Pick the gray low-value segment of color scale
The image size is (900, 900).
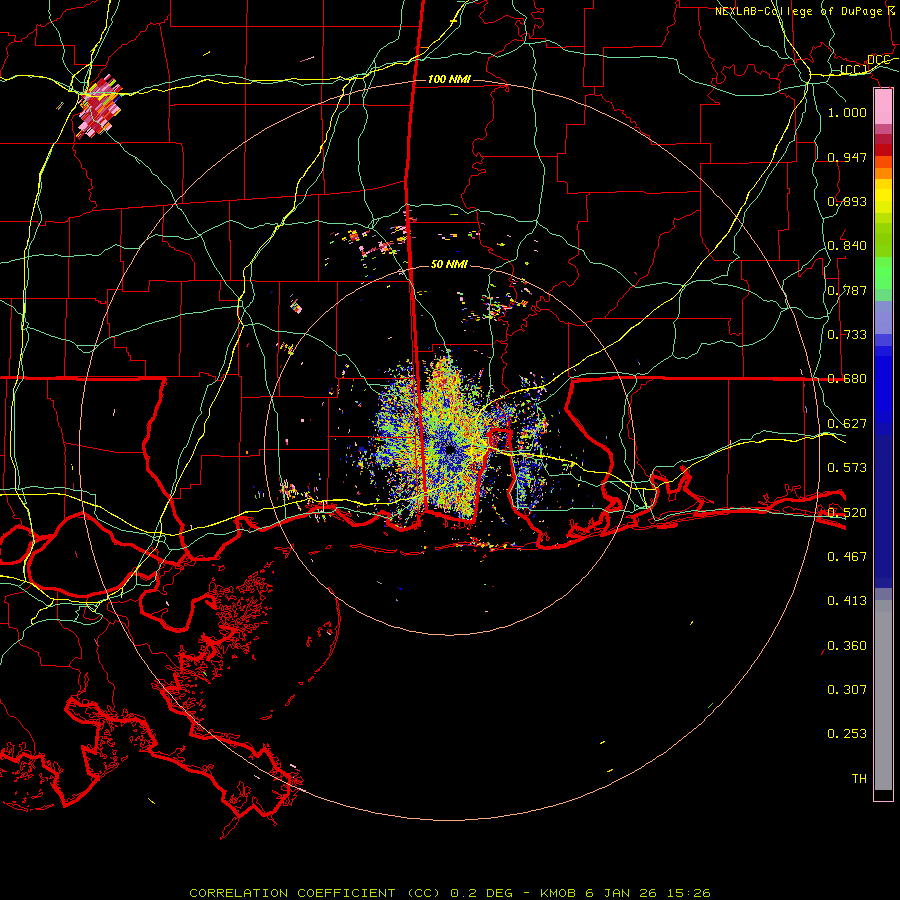[883, 695]
